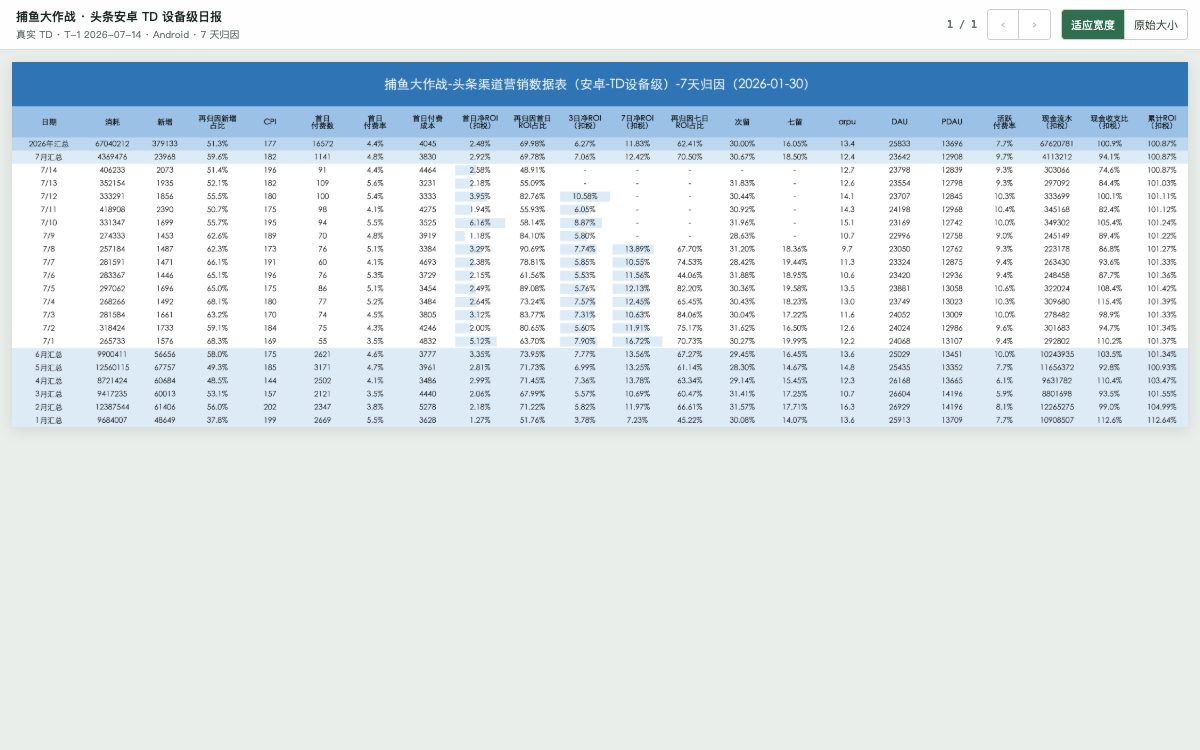Select the 7/13 date cell
This screenshot has width=1200, height=750.
click(x=49, y=183)
